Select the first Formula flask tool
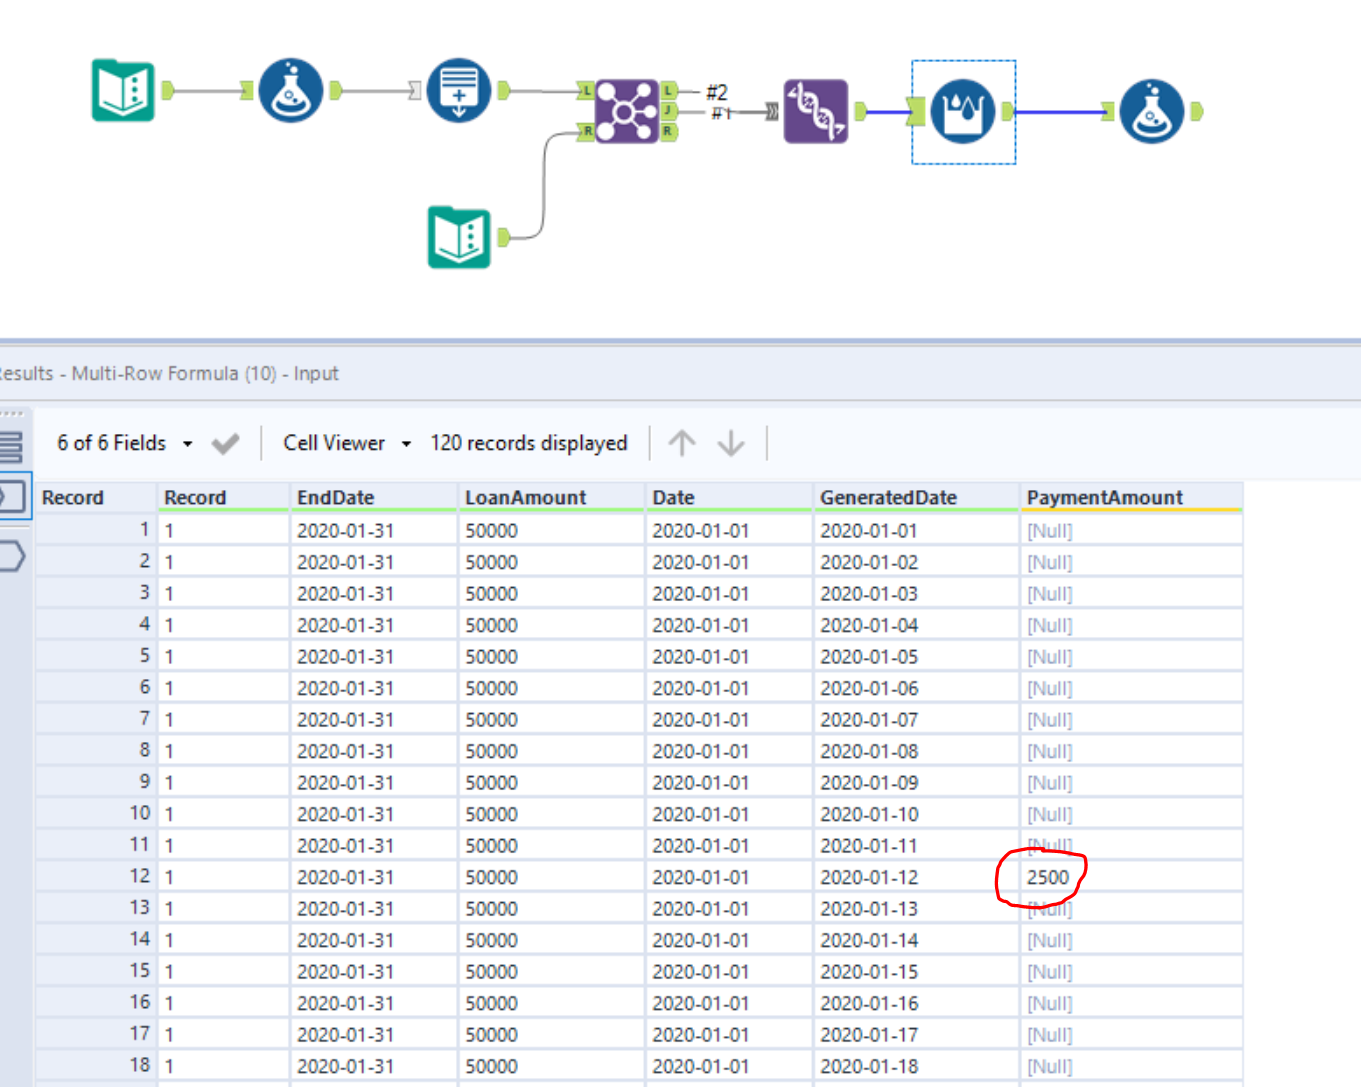The height and width of the screenshot is (1087, 1361). click(x=290, y=91)
